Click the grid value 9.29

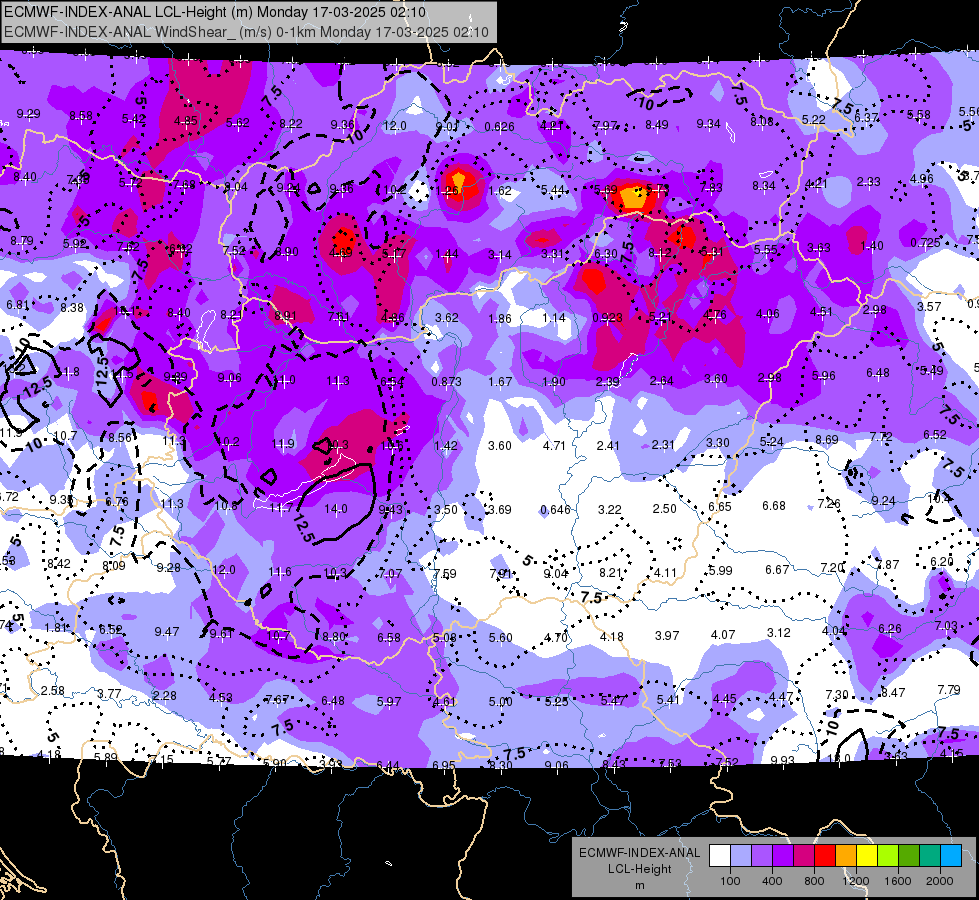[29, 114]
